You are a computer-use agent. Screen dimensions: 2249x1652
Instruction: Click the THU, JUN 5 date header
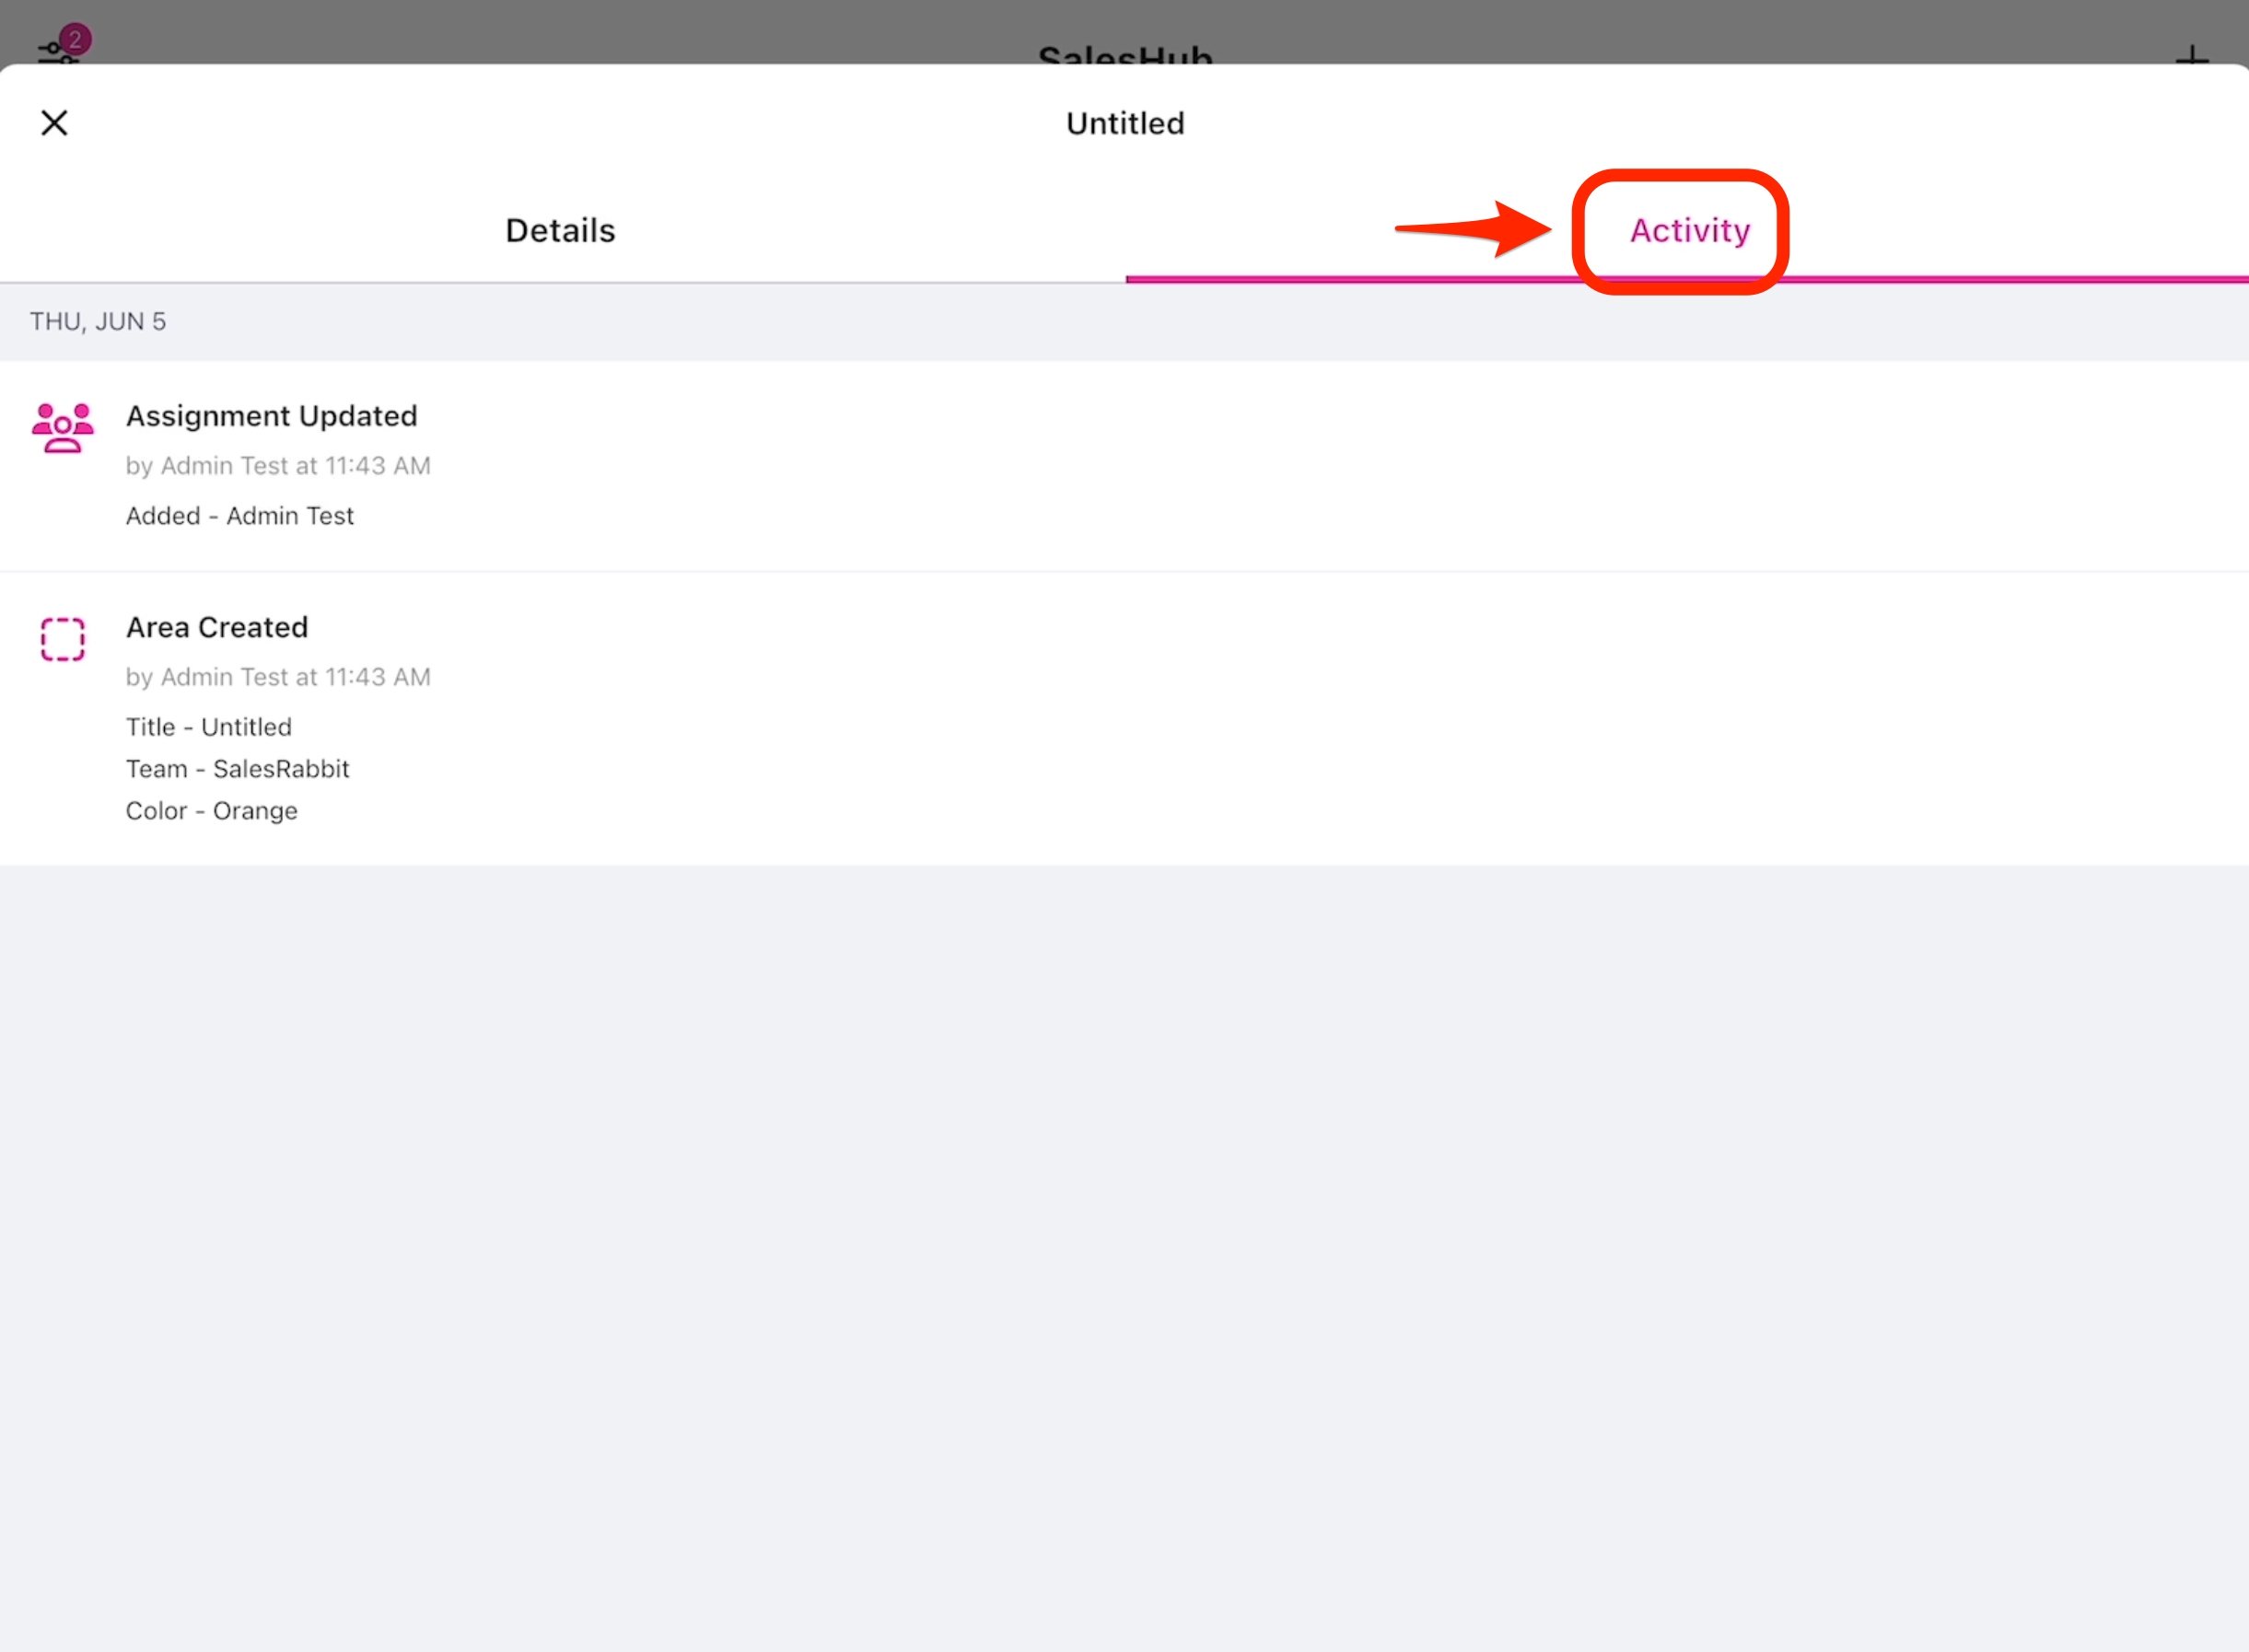[x=98, y=322]
